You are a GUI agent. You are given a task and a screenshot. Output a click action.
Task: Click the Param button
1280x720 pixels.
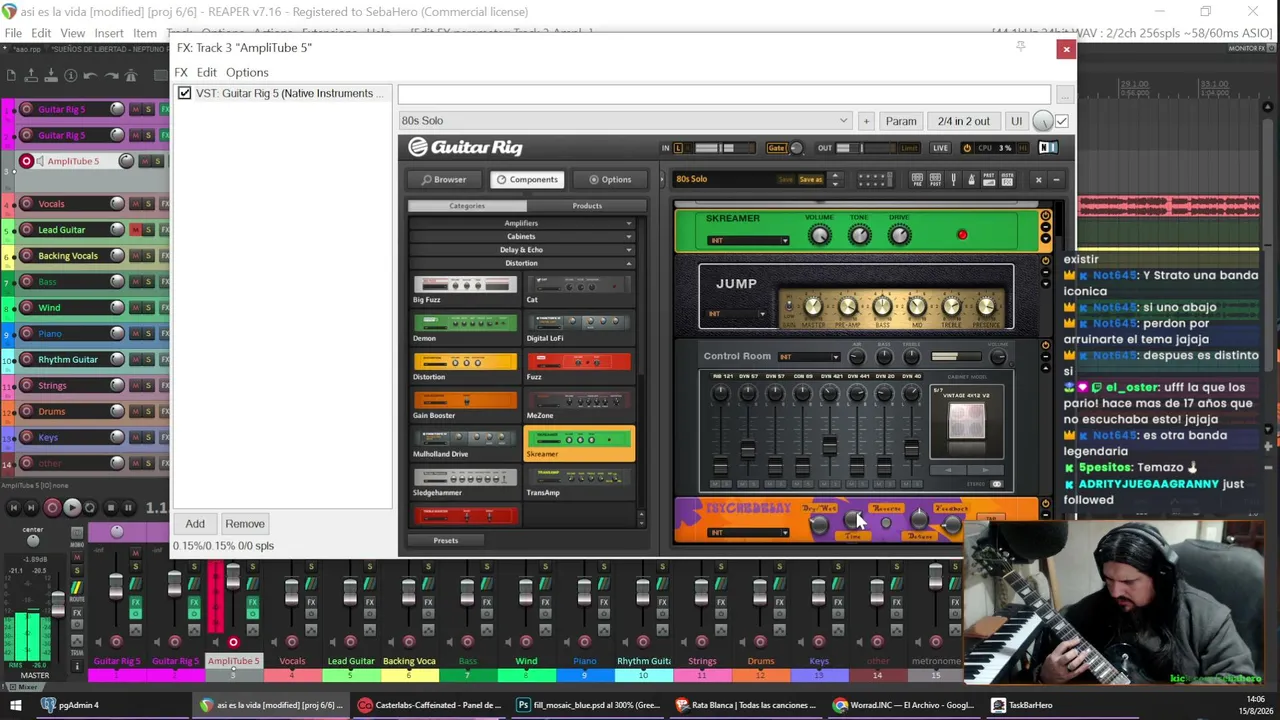(901, 121)
